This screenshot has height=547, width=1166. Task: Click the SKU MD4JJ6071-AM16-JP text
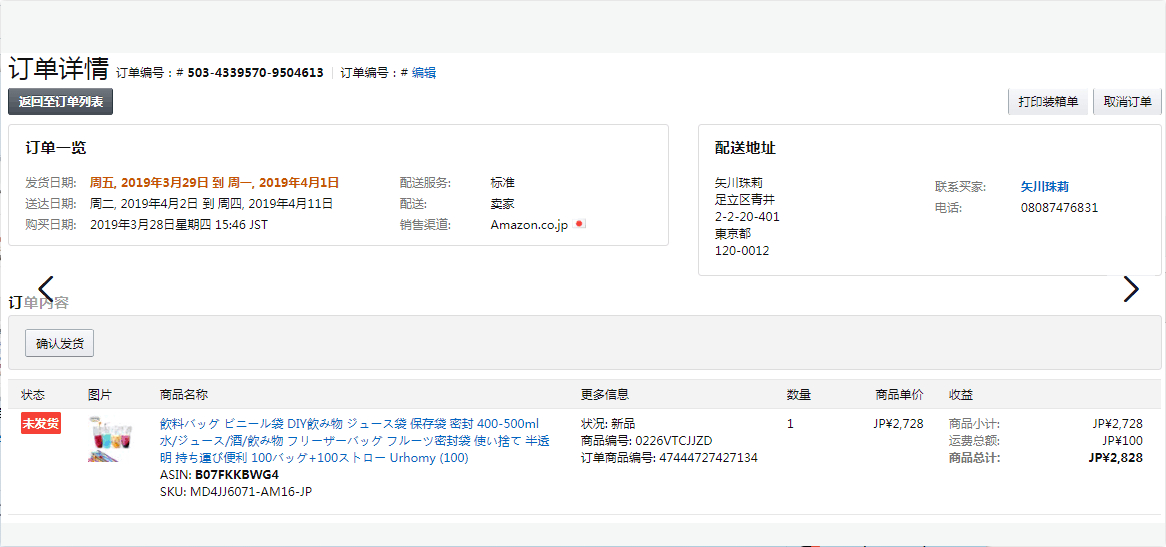coord(236,491)
